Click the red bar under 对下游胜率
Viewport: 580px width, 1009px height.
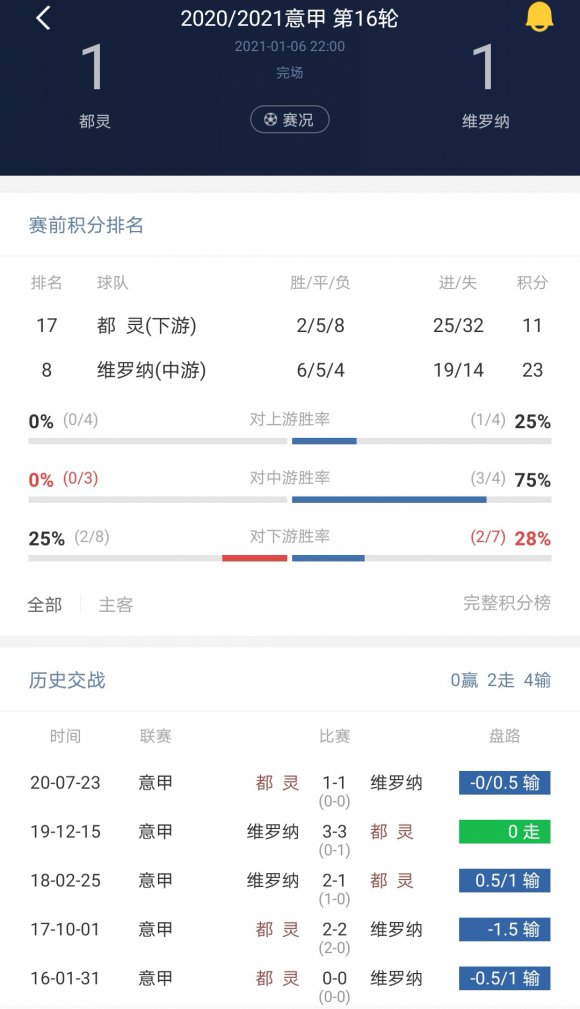pyautogui.click(x=255, y=559)
